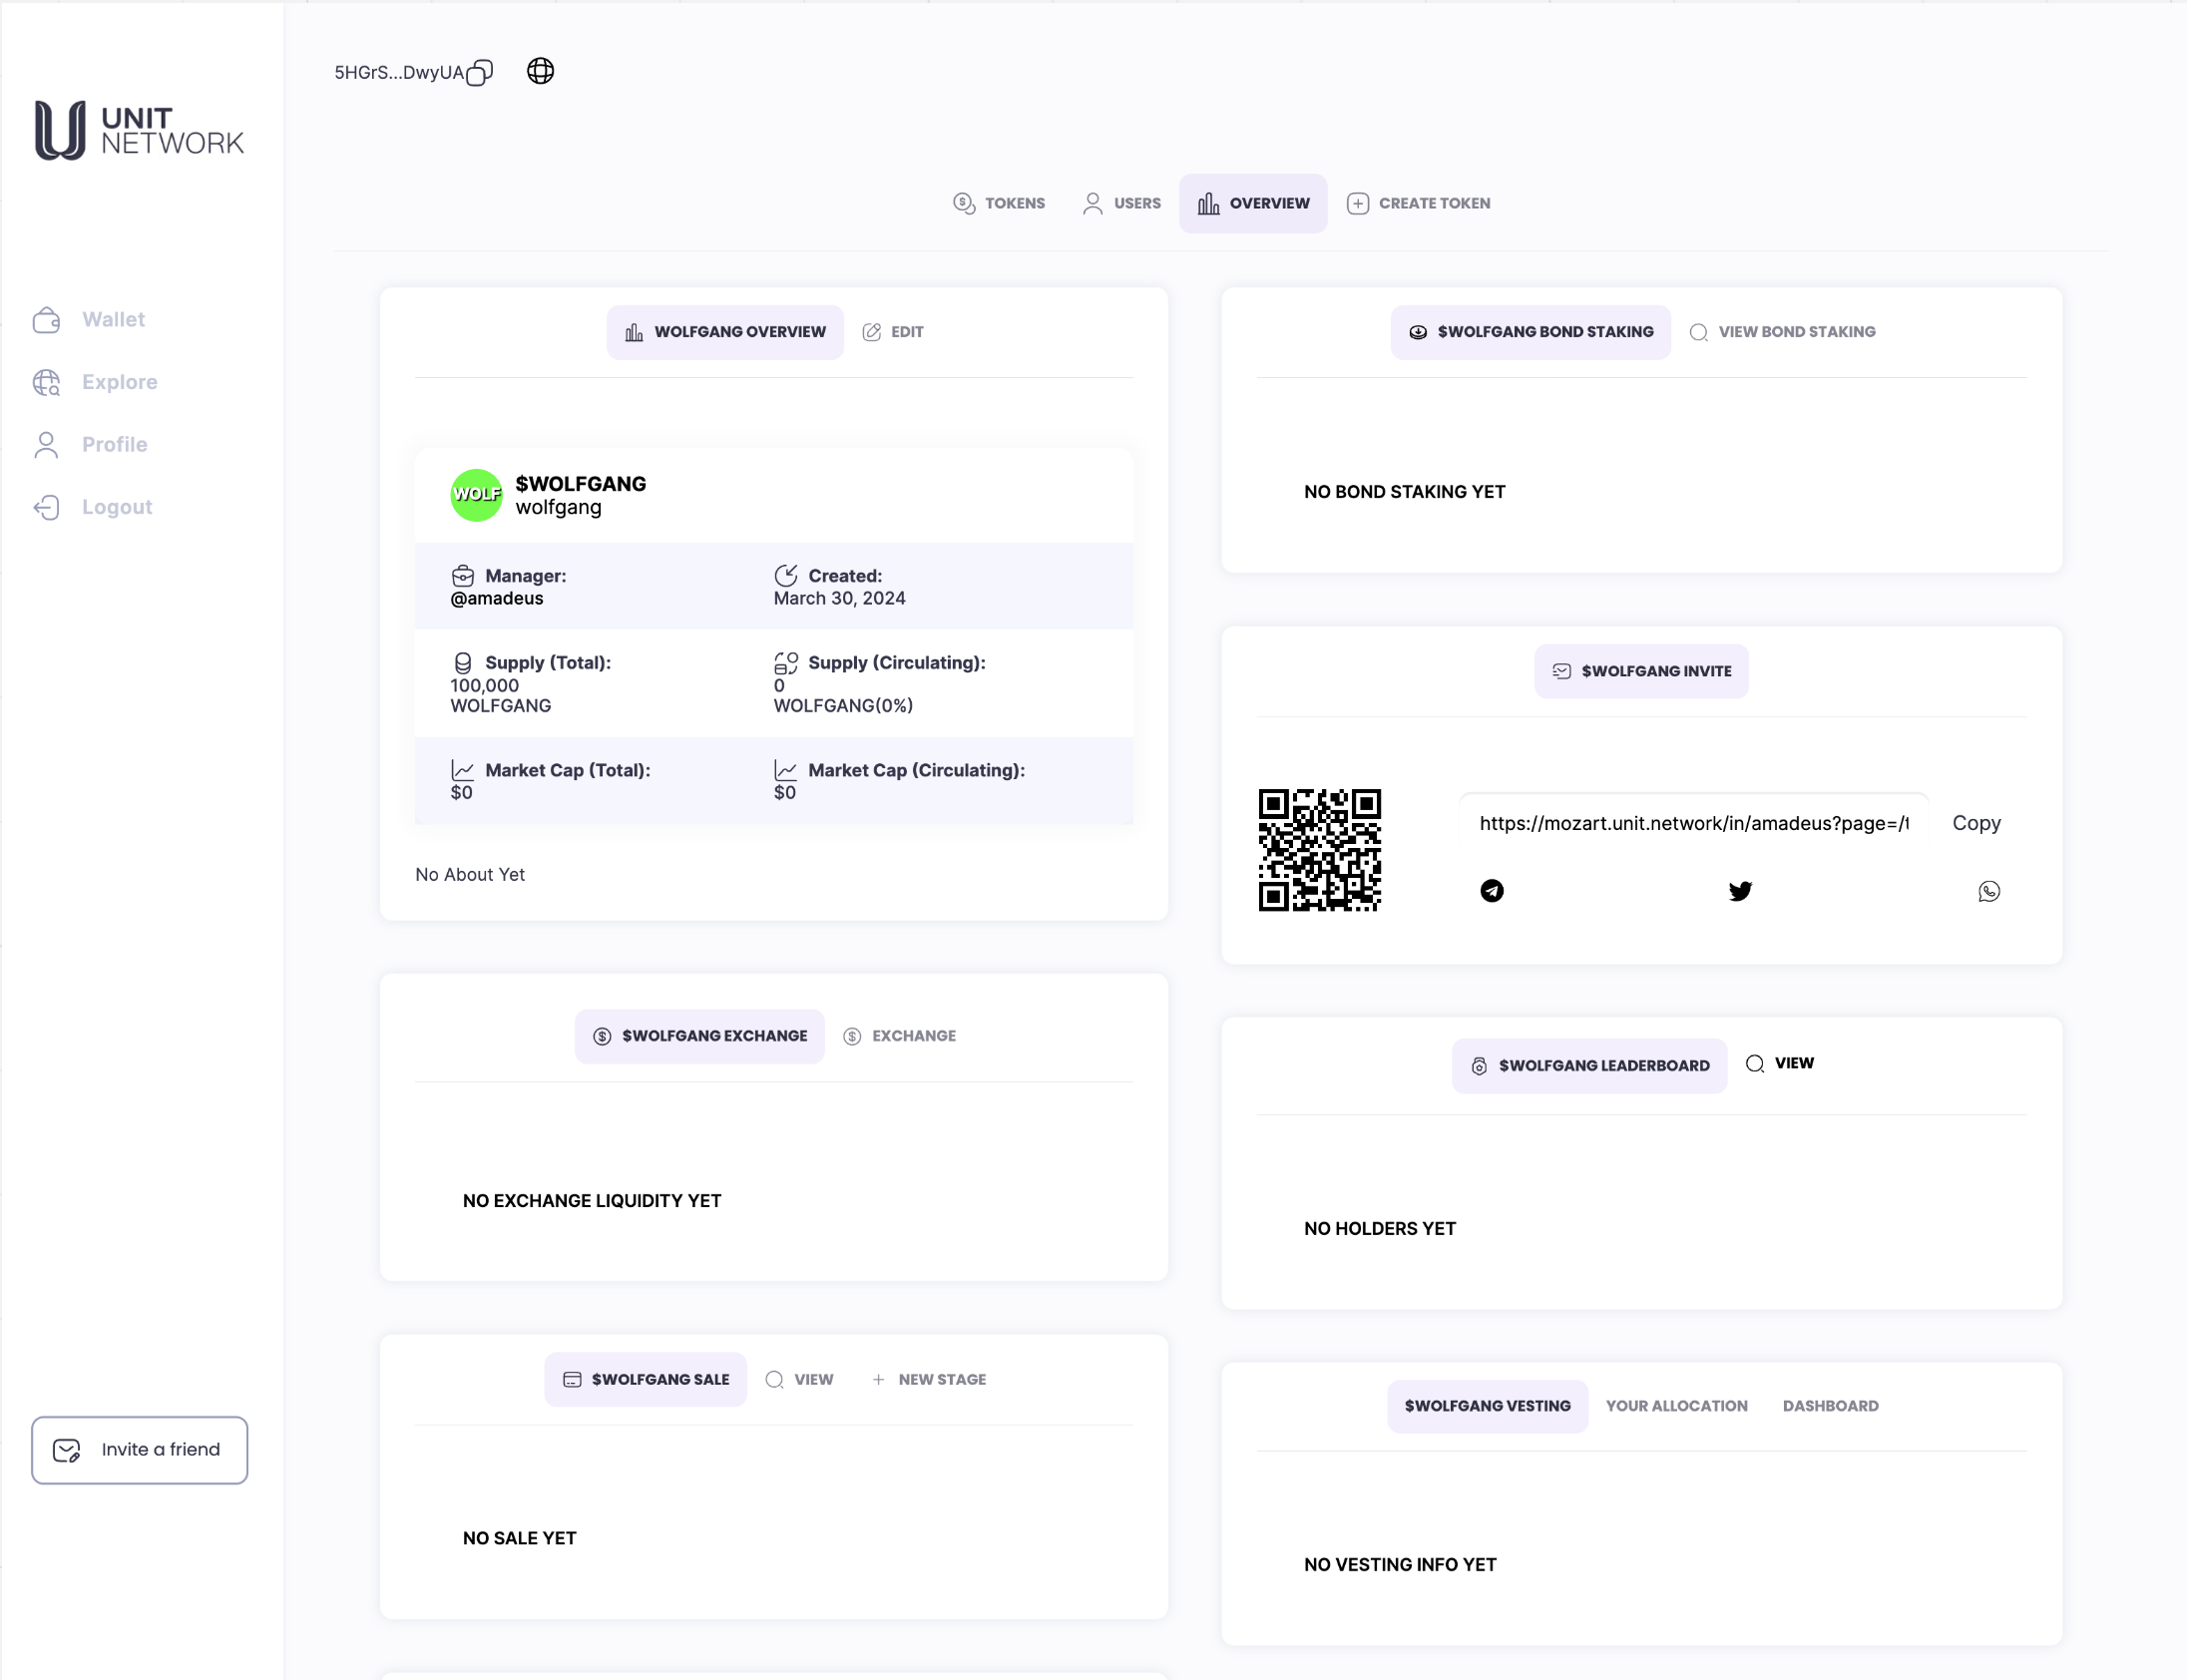This screenshot has width=2187, height=1680.
Task: Click the WOLF green token avatar
Action: coord(476,495)
